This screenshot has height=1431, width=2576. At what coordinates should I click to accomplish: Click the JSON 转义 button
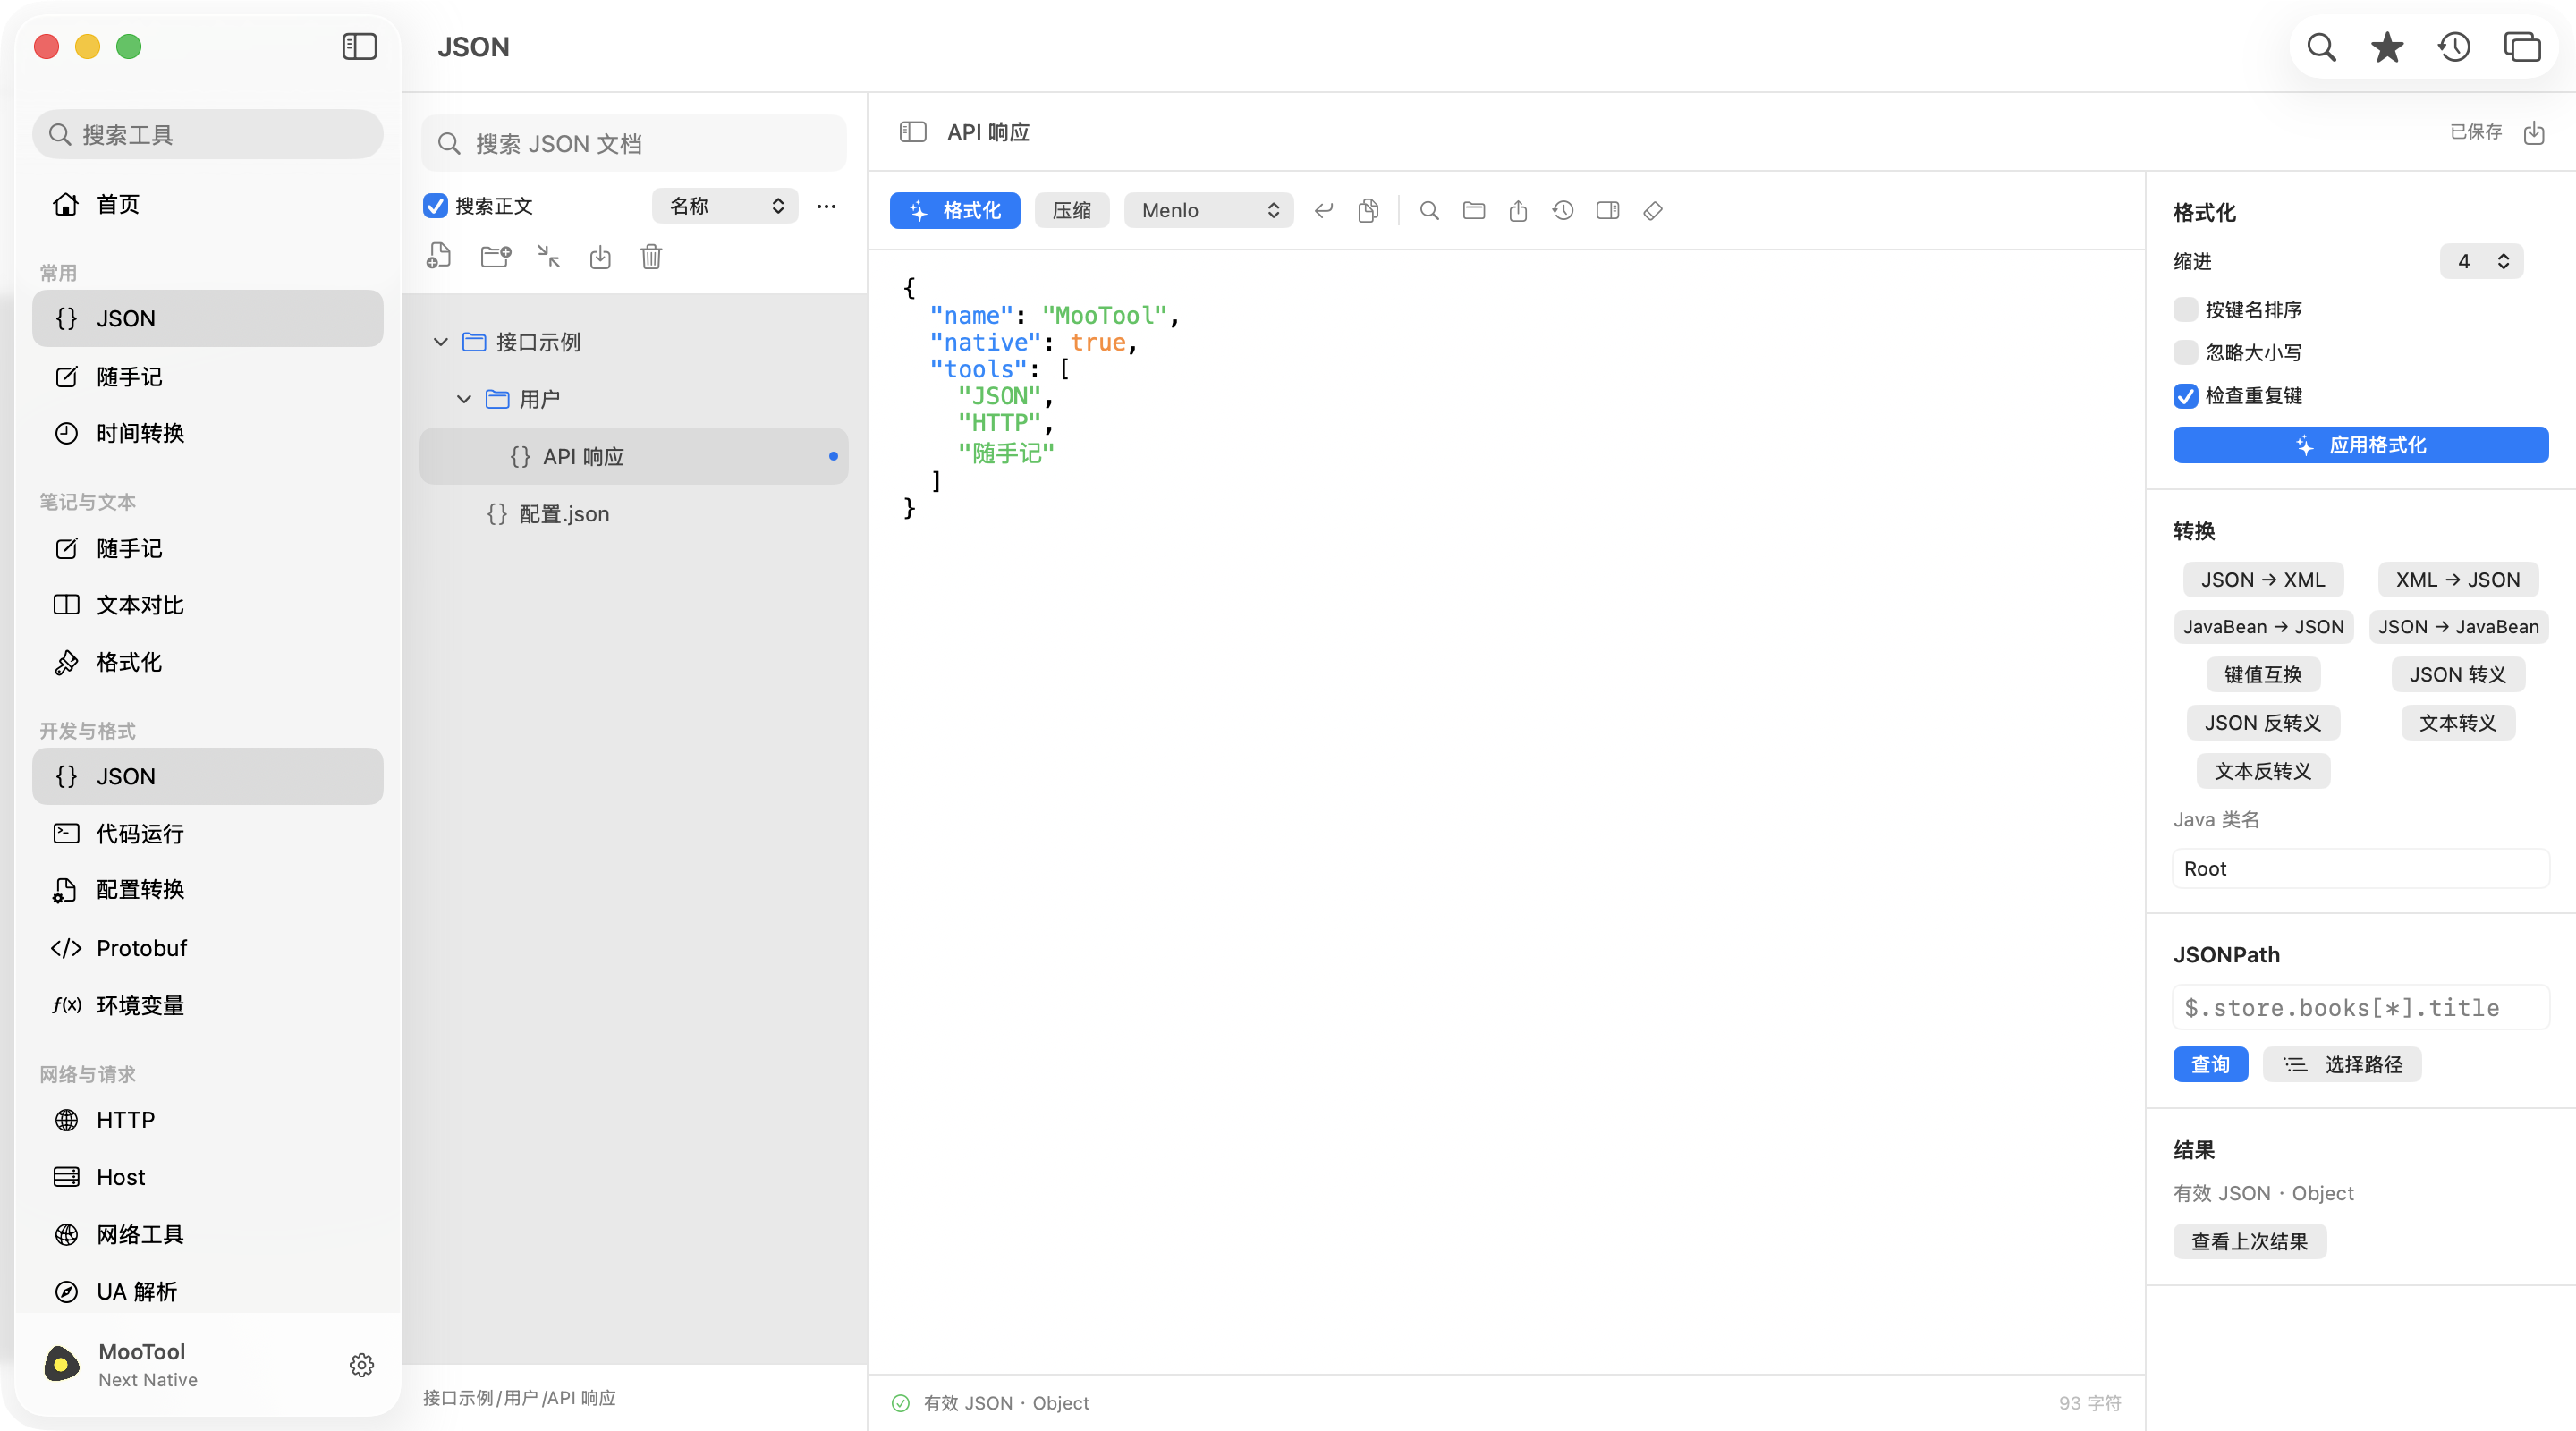click(x=2457, y=674)
